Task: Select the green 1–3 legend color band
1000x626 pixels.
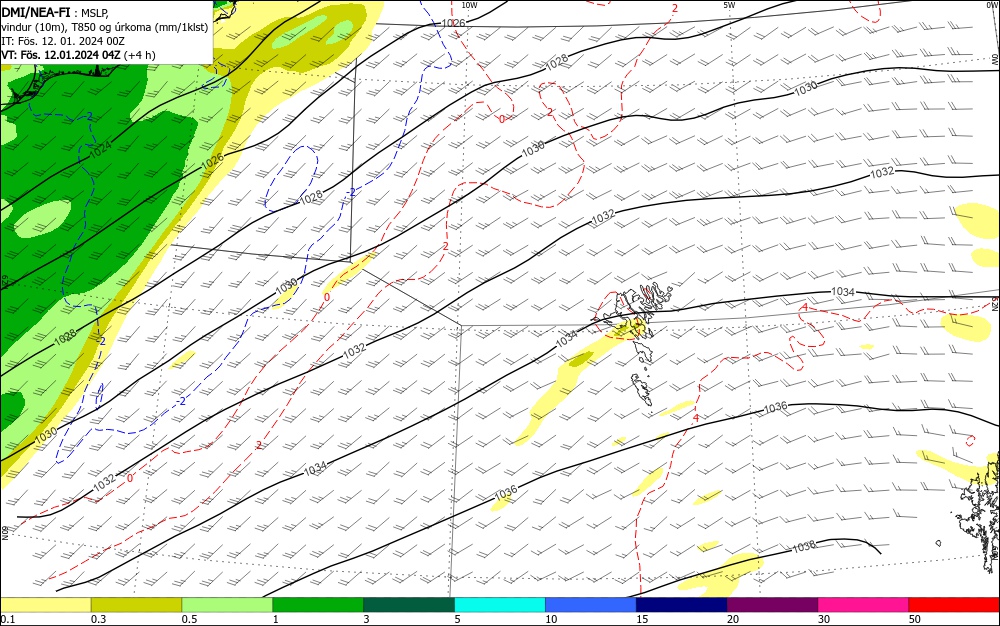Action: (x=318, y=605)
